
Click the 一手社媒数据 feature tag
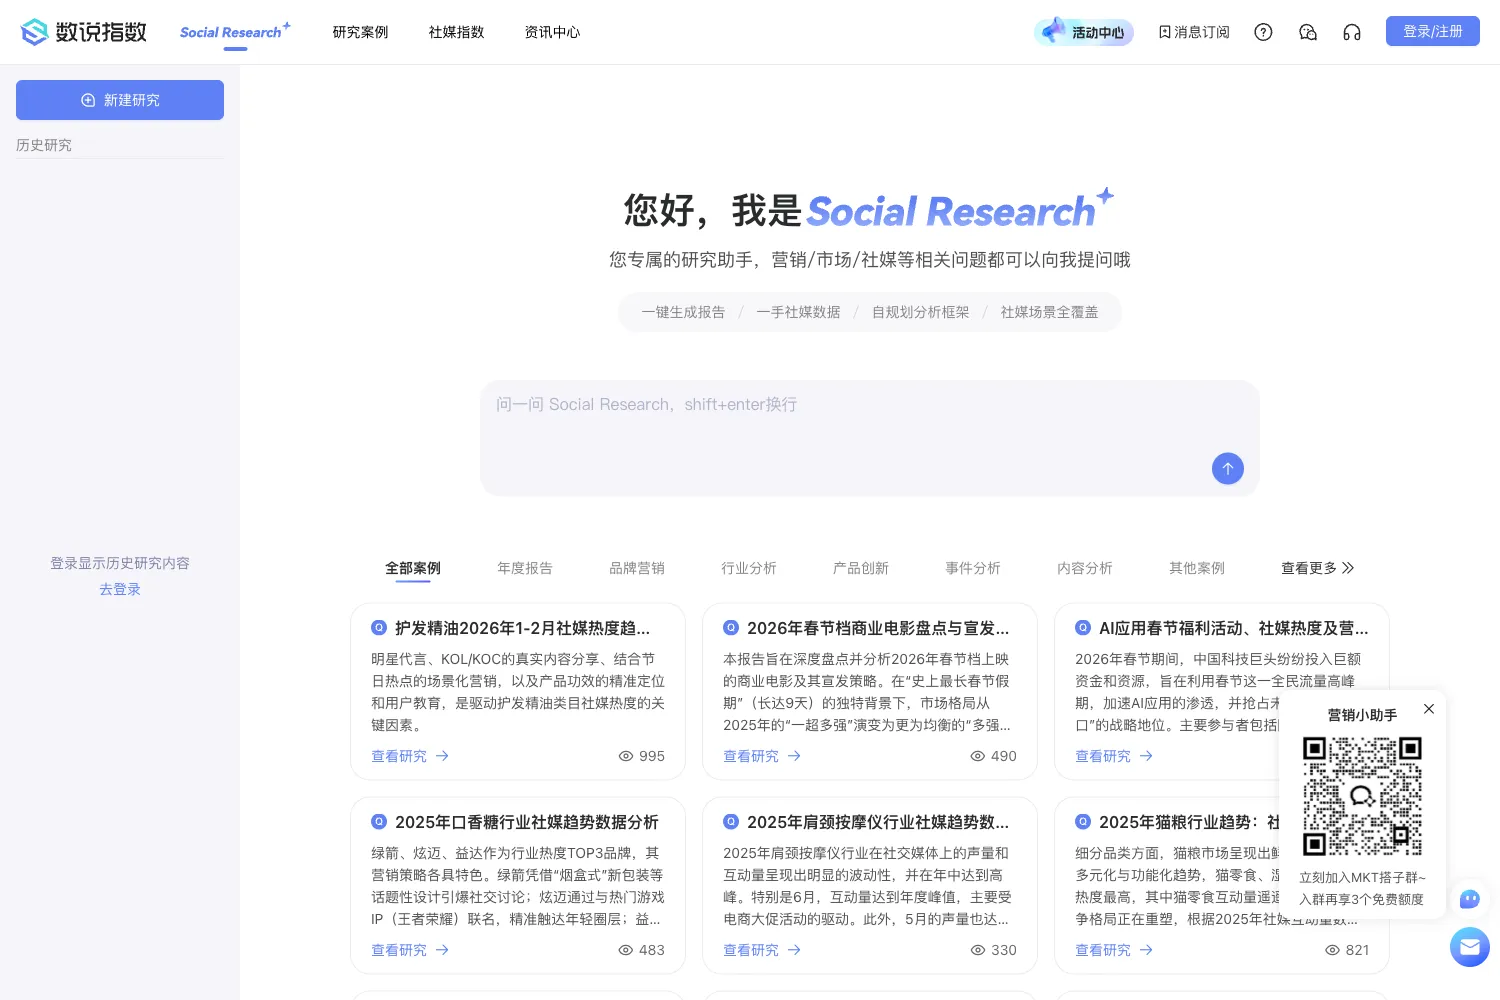(798, 312)
